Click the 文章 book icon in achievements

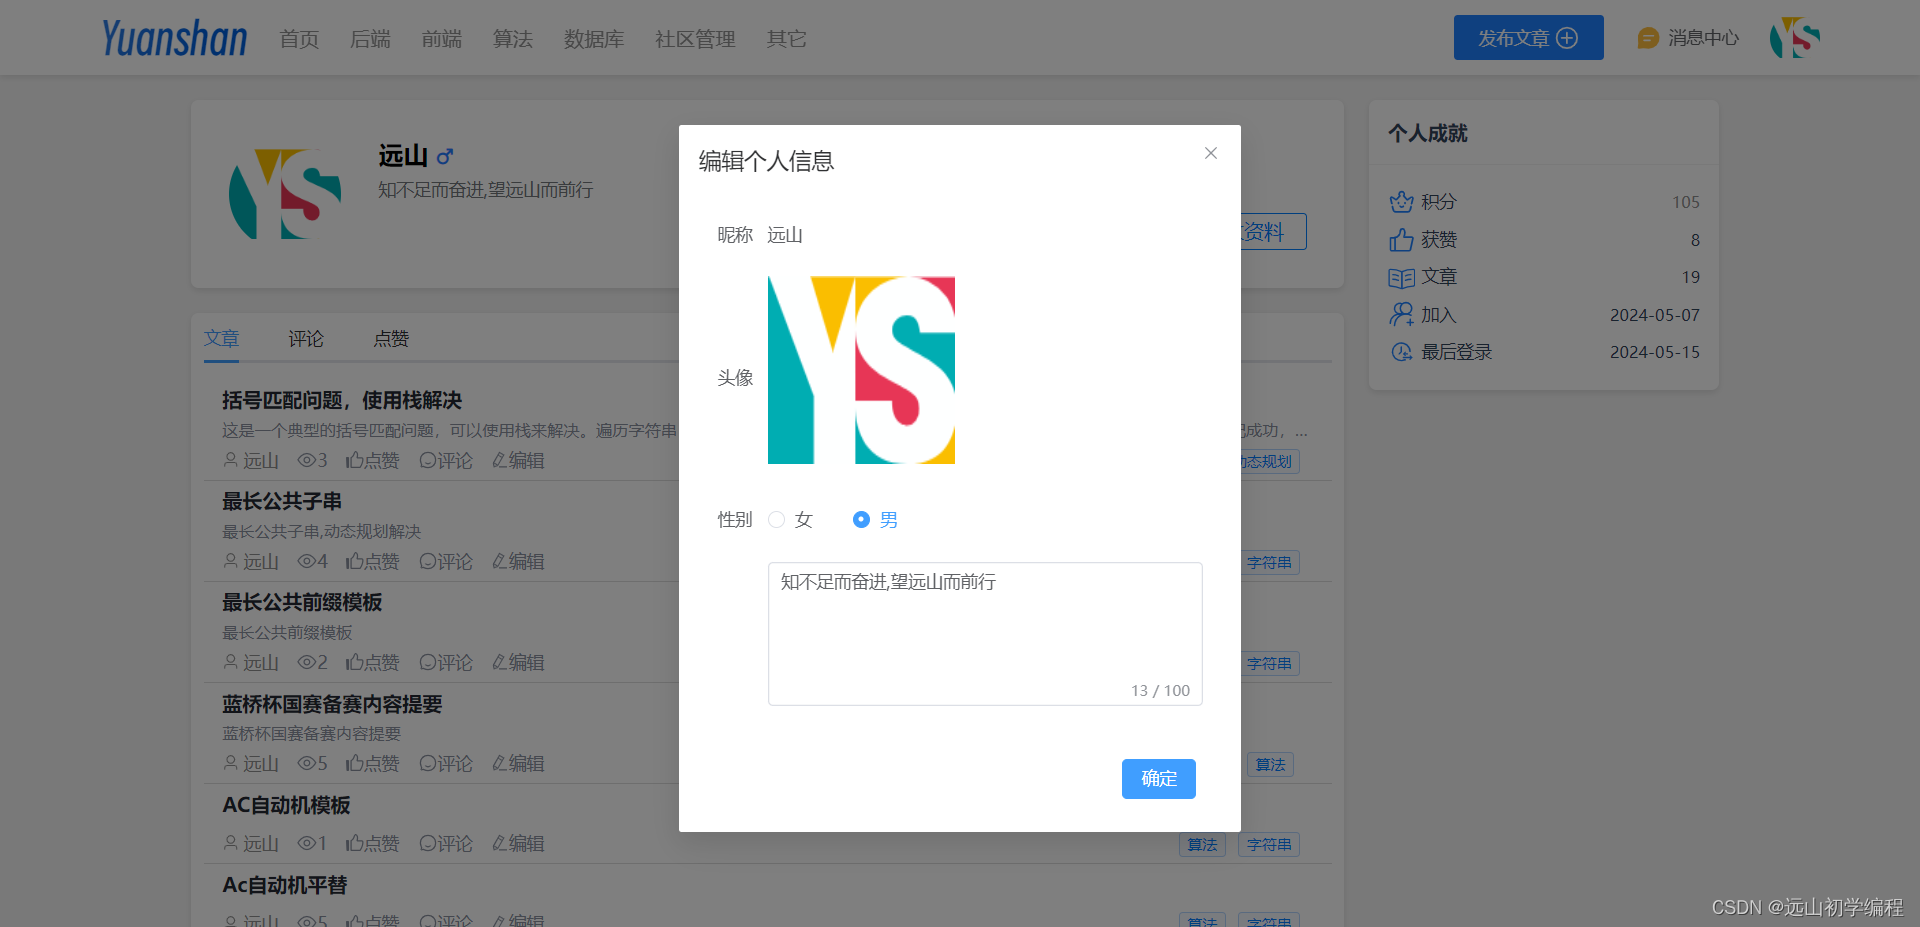(x=1401, y=278)
